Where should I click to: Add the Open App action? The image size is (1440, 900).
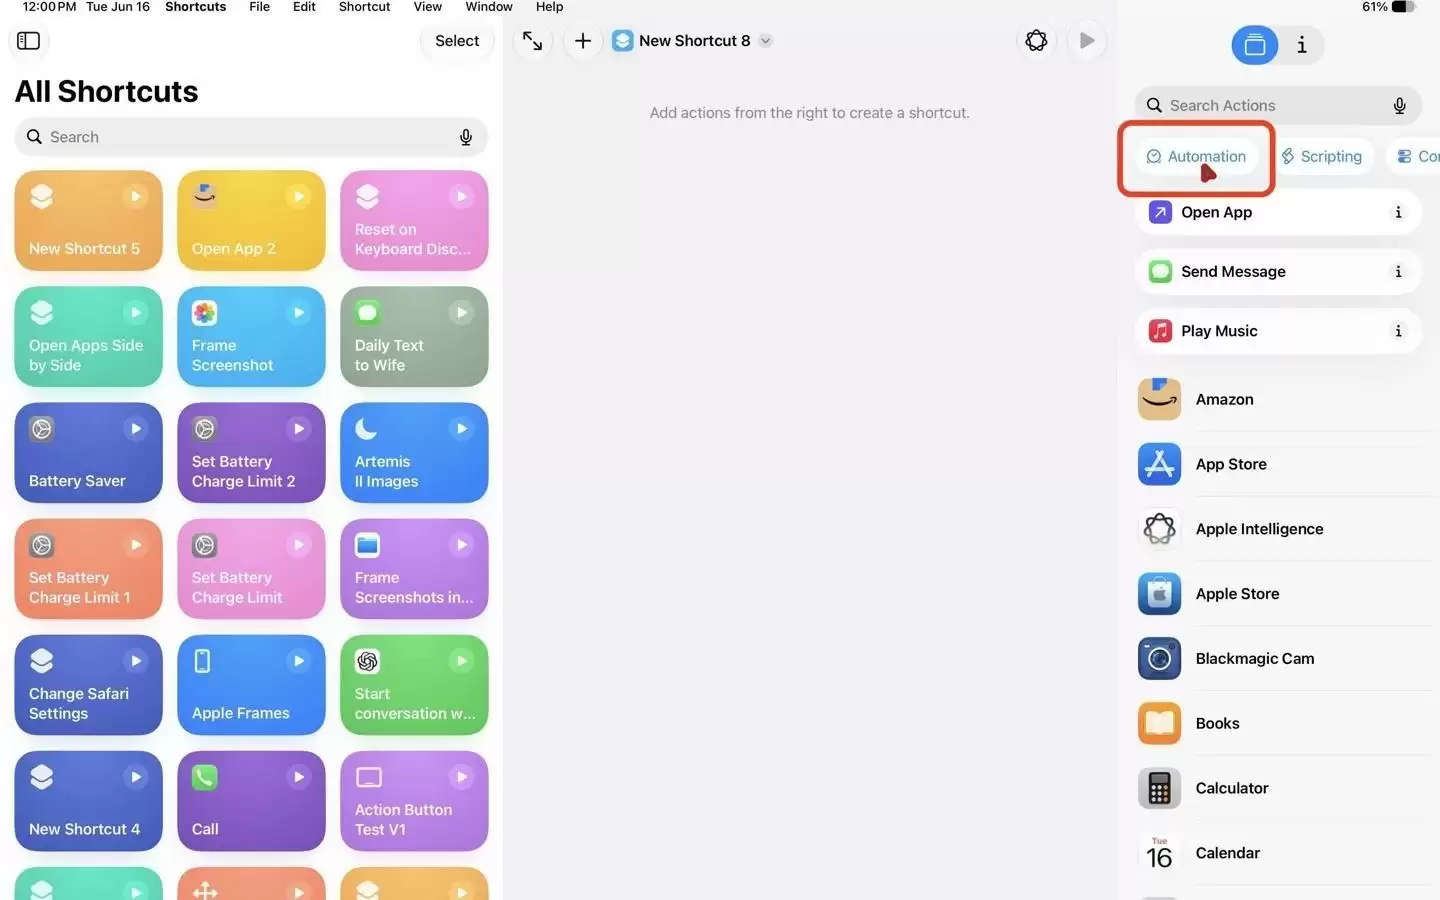tap(1278, 212)
